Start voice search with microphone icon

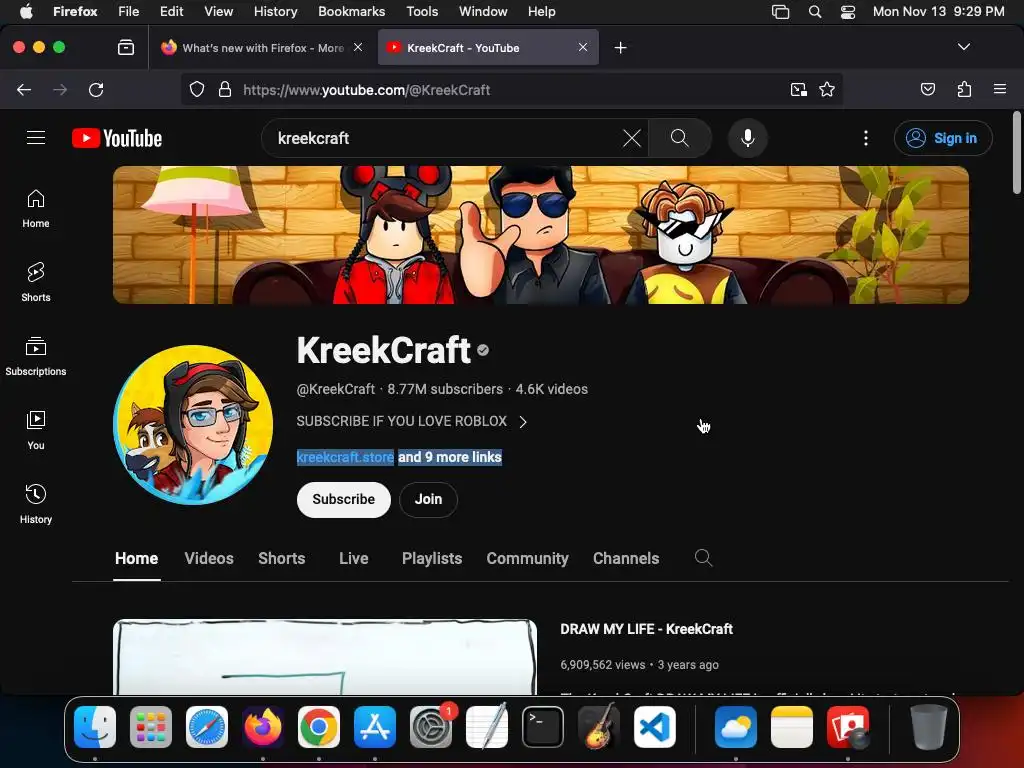[x=748, y=138]
